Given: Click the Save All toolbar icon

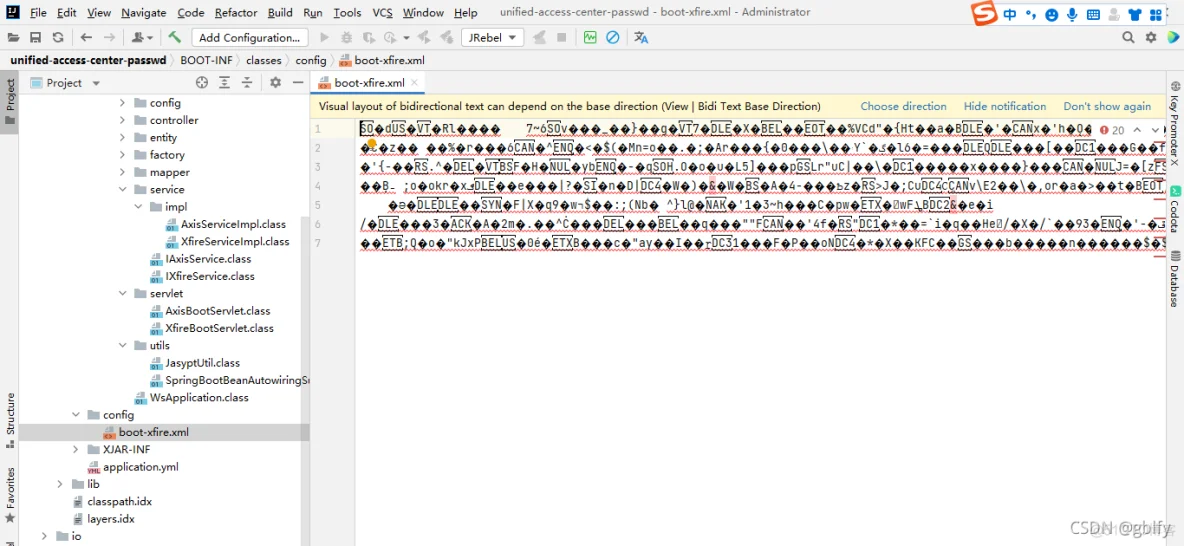Looking at the screenshot, I should (35, 37).
